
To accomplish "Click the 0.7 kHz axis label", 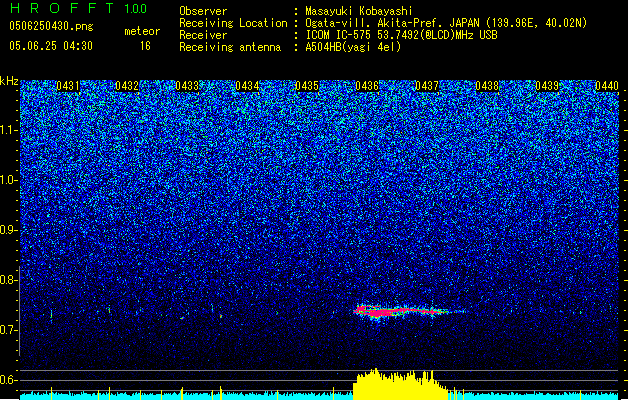I will pyautogui.click(x=9, y=330).
